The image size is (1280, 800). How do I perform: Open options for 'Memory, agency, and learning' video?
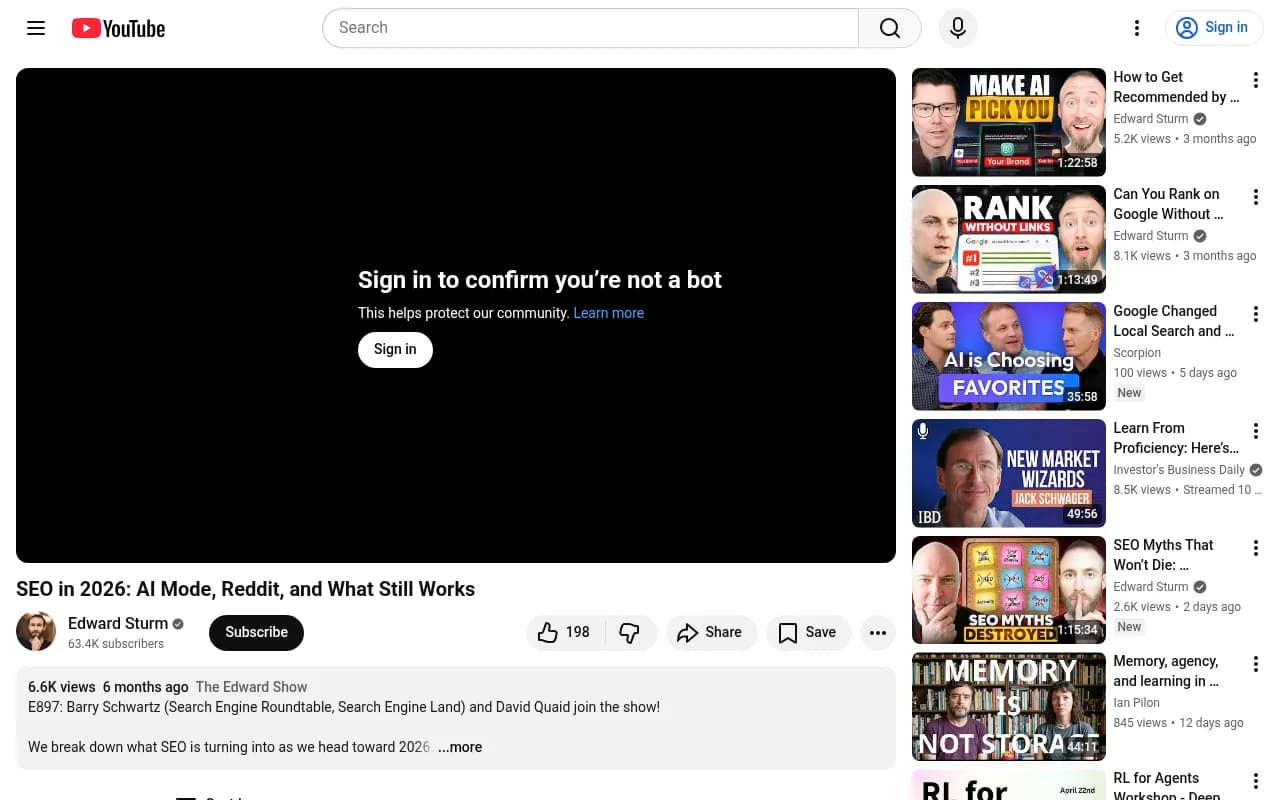(x=1256, y=665)
